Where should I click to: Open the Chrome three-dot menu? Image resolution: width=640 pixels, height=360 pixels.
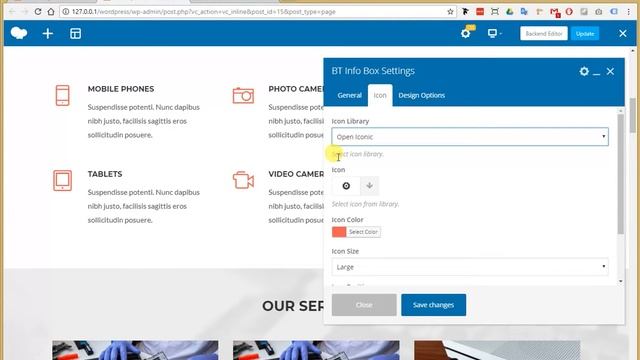click(629, 12)
